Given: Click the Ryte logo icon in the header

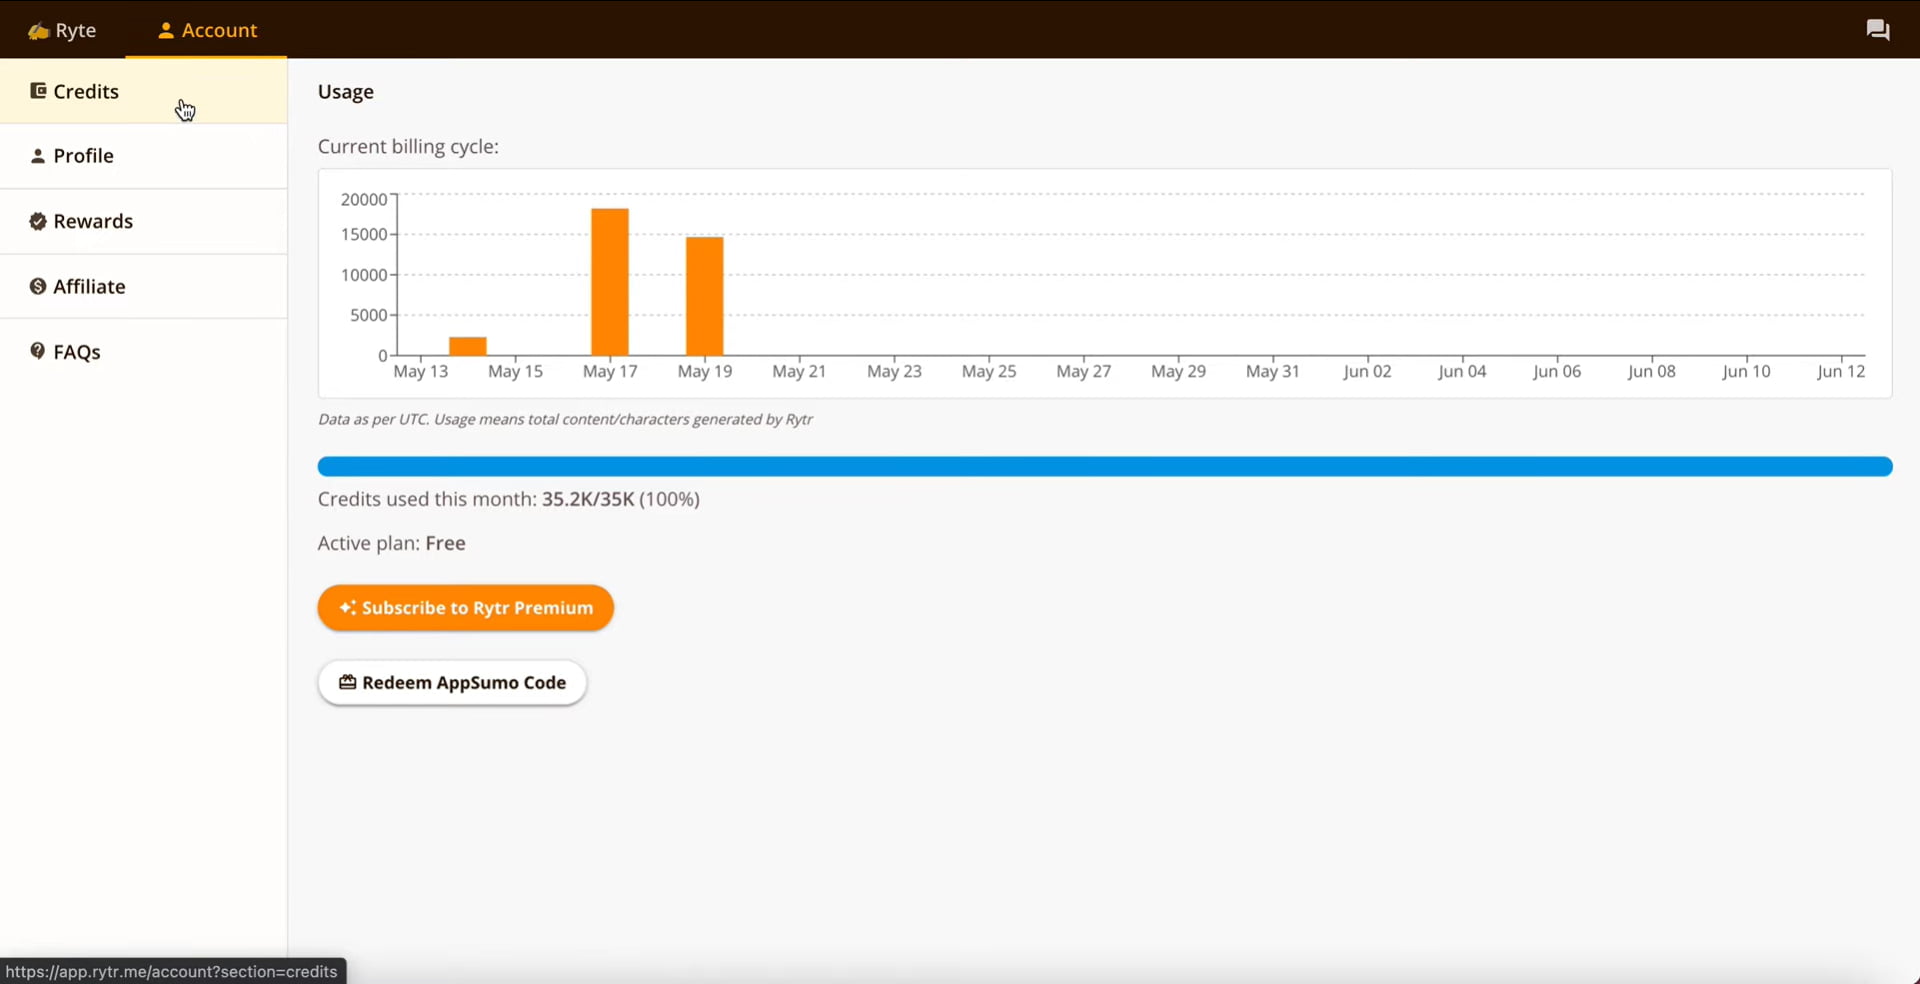Looking at the screenshot, I should (x=39, y=31).
